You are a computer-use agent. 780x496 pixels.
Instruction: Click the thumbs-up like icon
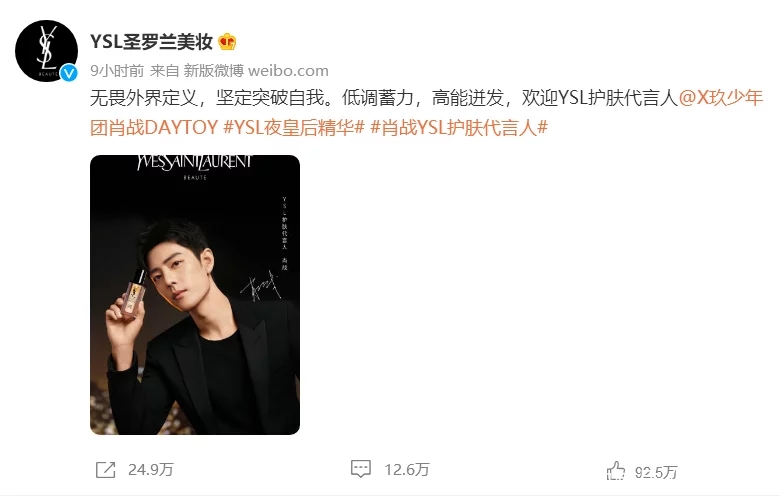point(615,471)
